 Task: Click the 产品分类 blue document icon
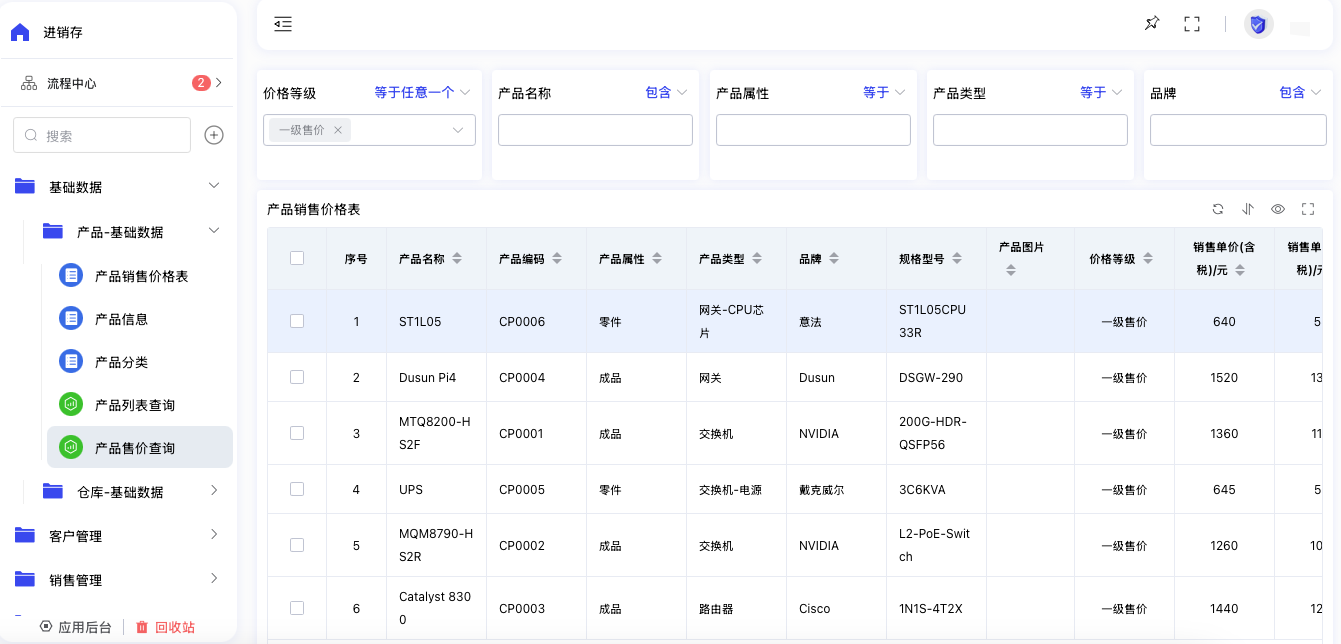click(x=71, y=361)
